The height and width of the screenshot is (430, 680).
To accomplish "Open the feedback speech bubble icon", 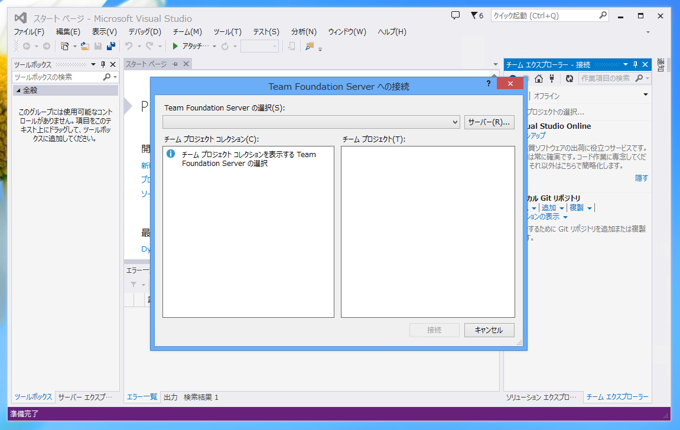I will pyautogui.click(x=455, y=16).
